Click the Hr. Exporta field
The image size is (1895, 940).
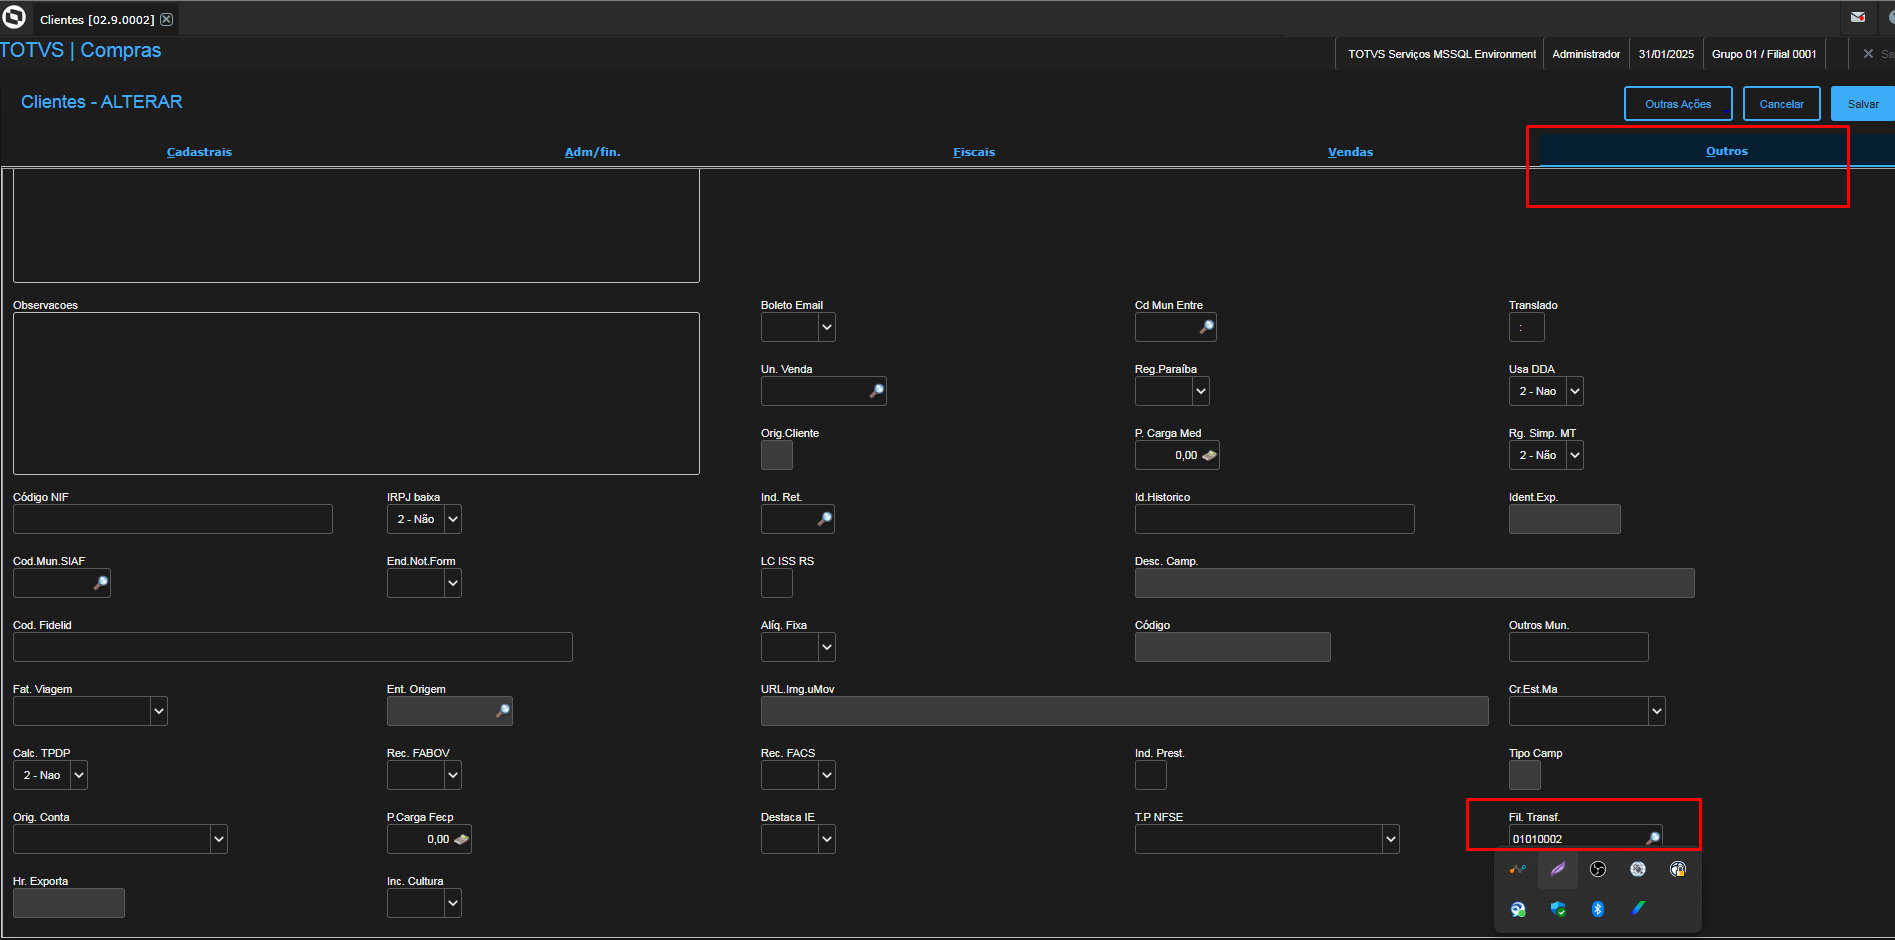(x=69, y=903)
